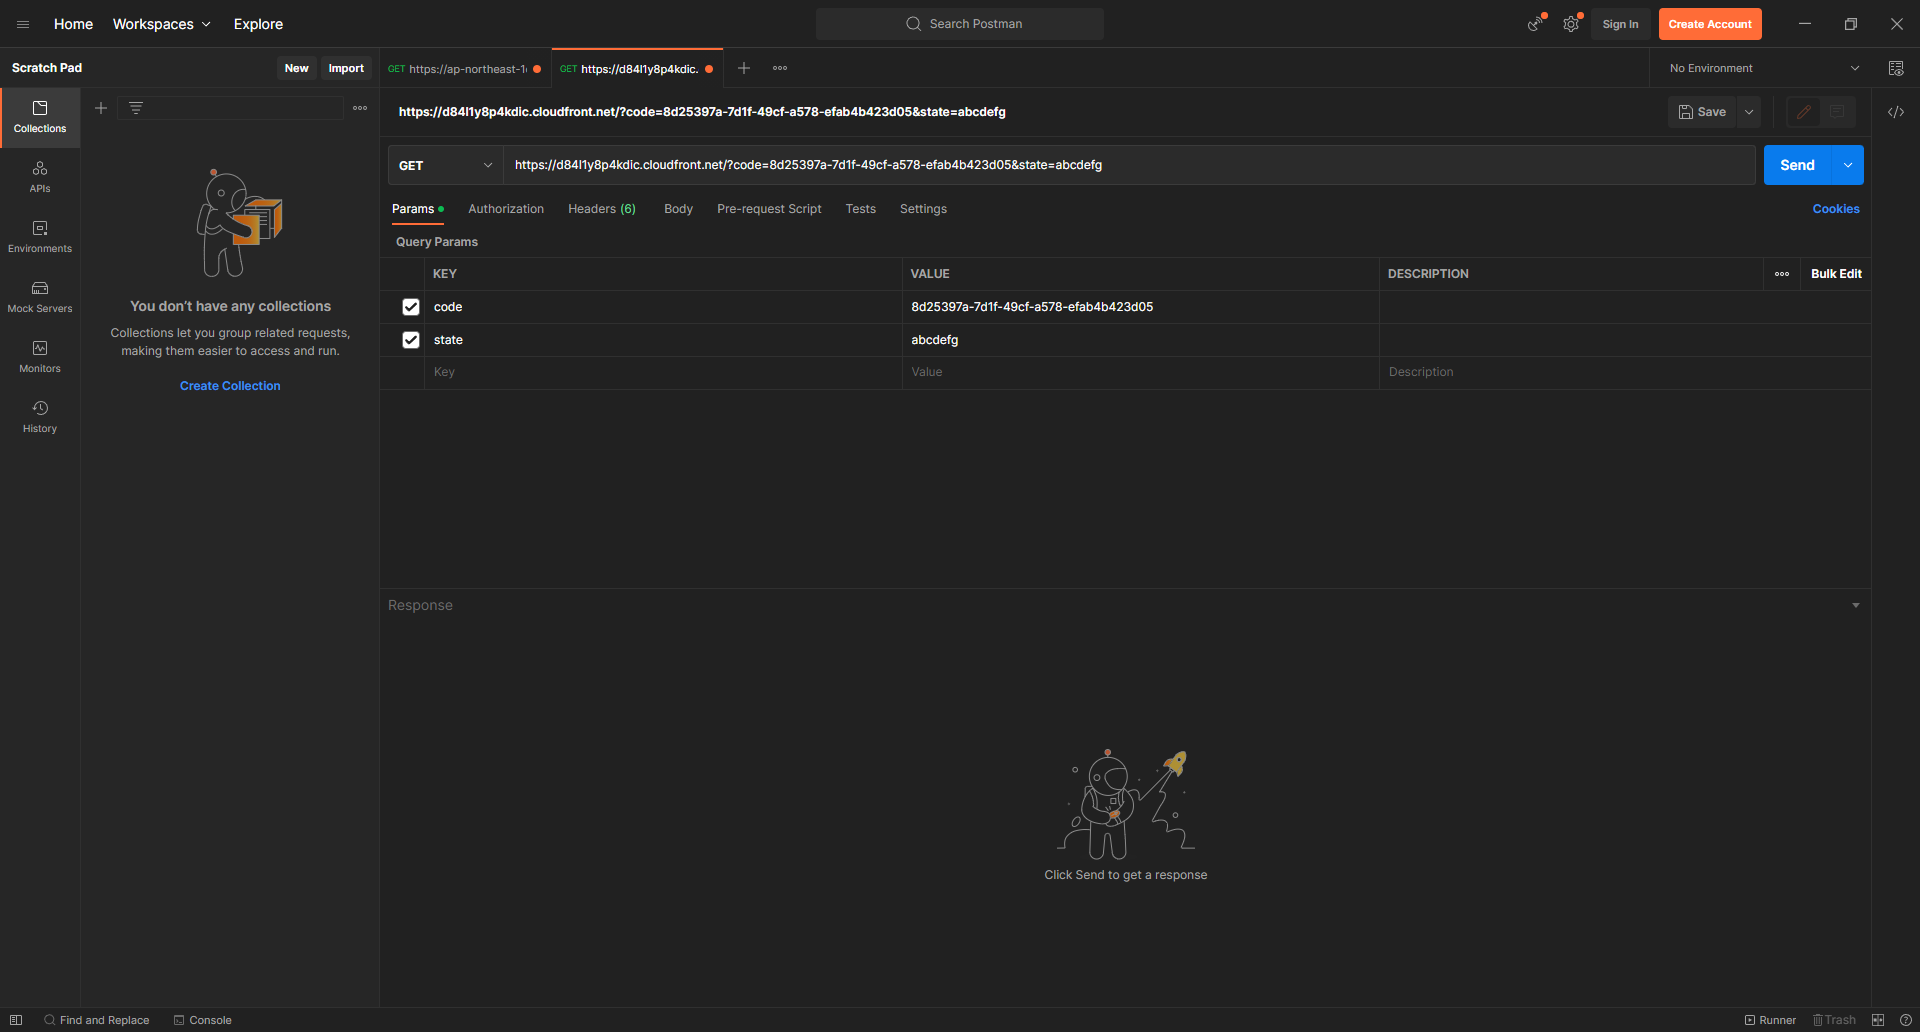Click the plus icon to create a collection

click(x=101, y=108)
